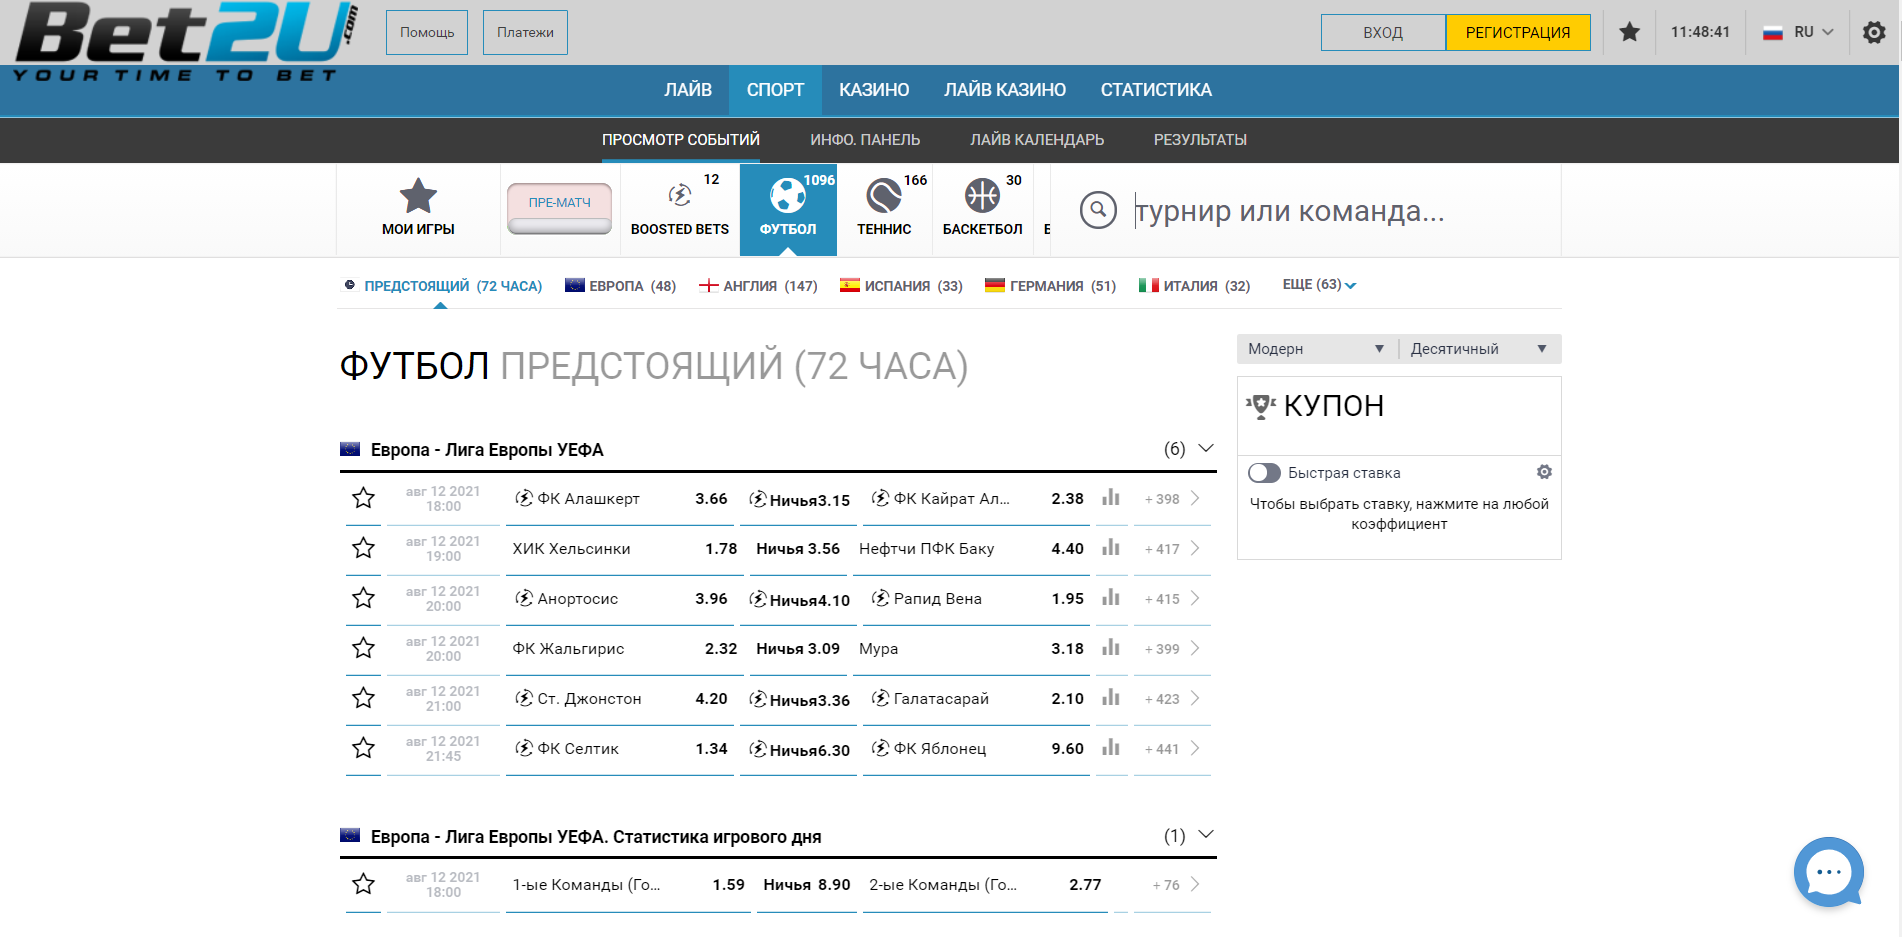The width and height of the screenshot is (1902, 937).
Task: Open the Десятичный odds format dropdown
Action: (1478, 349)
